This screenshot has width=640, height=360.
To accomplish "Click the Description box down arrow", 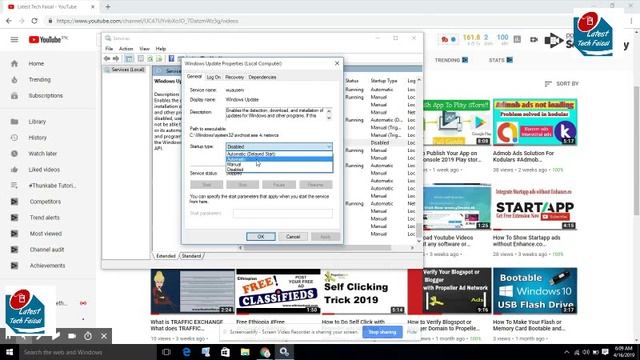I will [x=329, y=118].
